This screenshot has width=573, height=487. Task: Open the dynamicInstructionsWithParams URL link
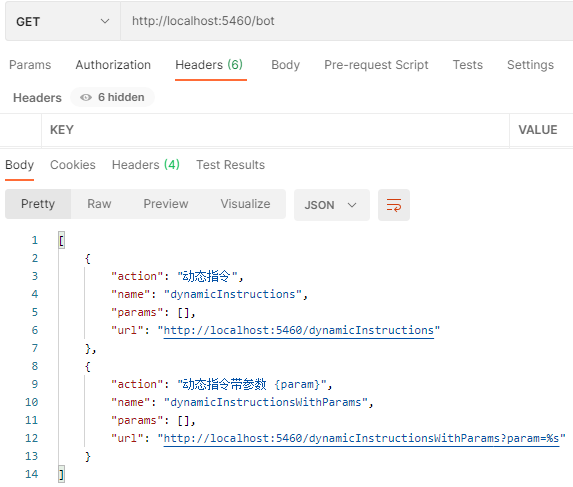coord(361,438)
